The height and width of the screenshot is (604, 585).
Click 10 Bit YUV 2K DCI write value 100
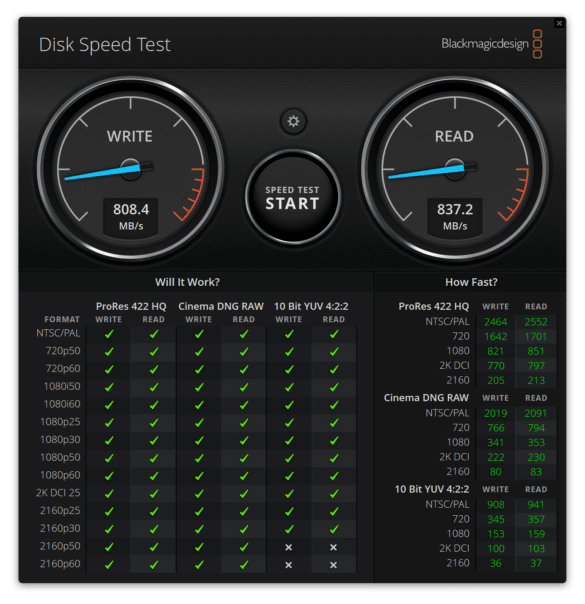tap(496, 548)
